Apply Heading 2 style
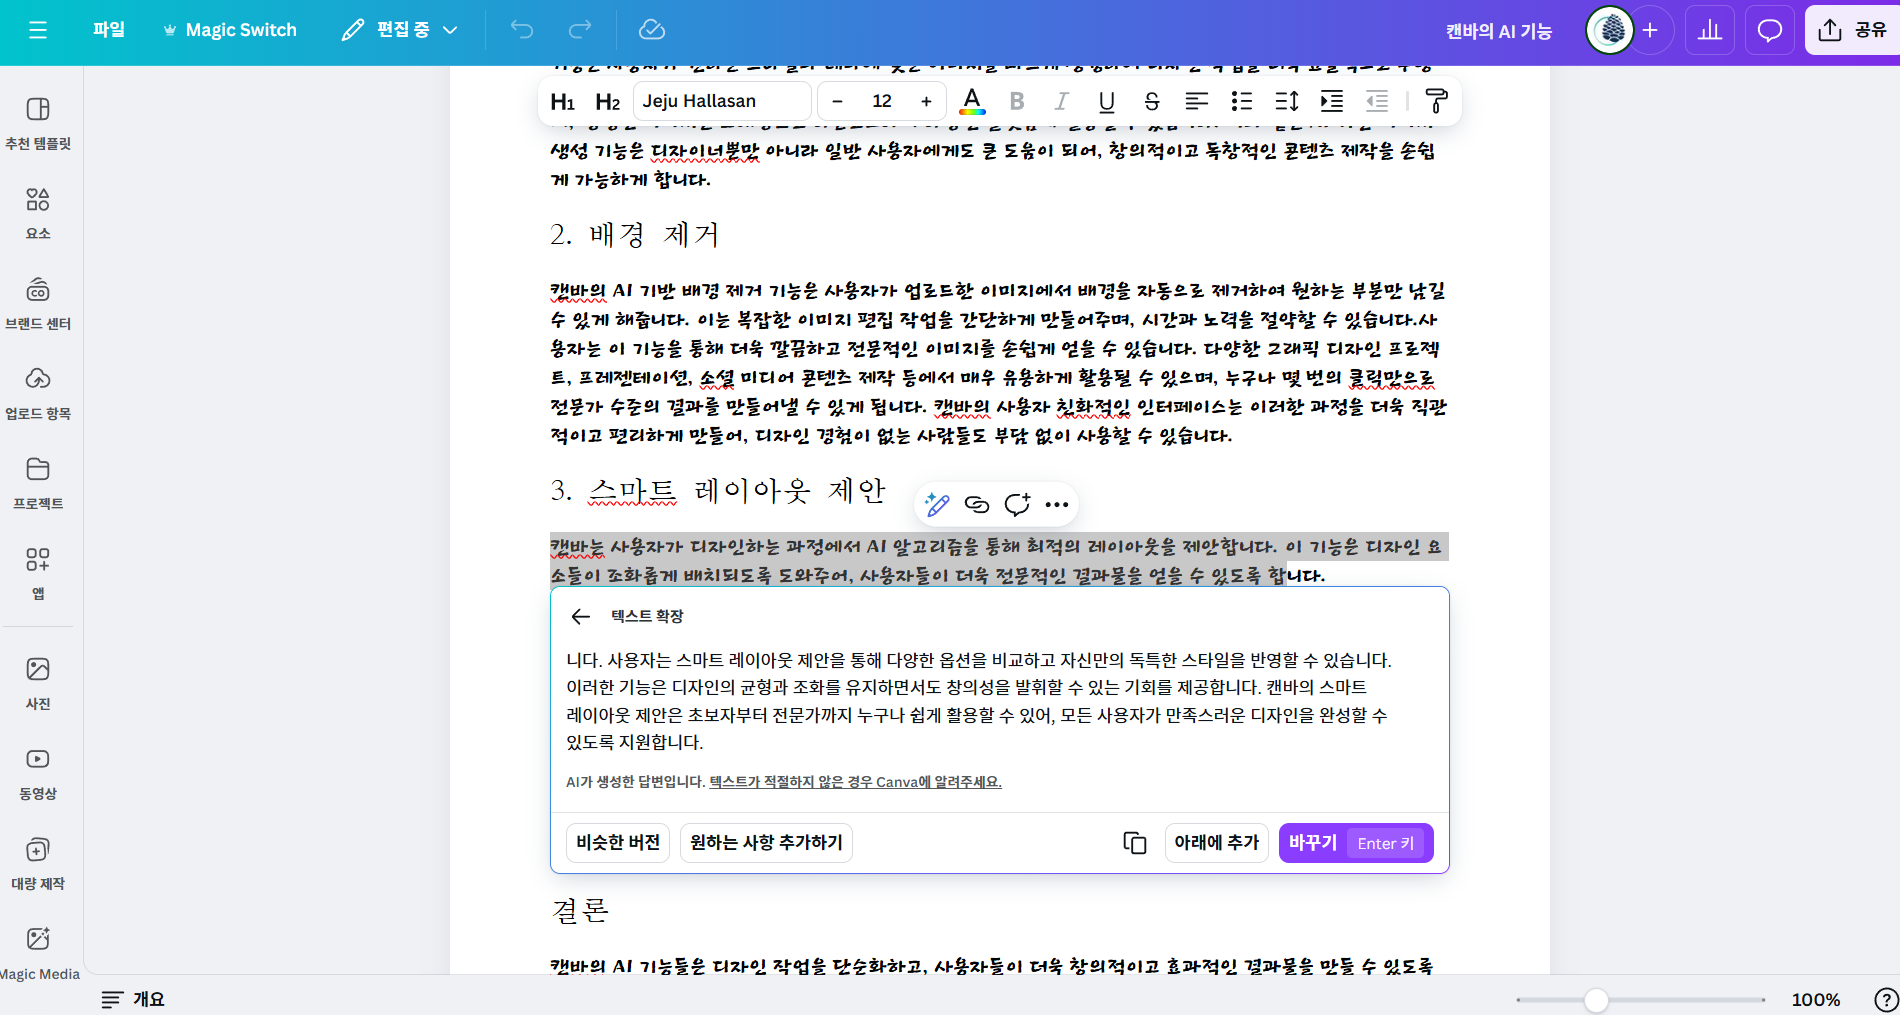The width and height of the screenshot is (1900, 1015). pyautogui.click(x=608, y=101)
